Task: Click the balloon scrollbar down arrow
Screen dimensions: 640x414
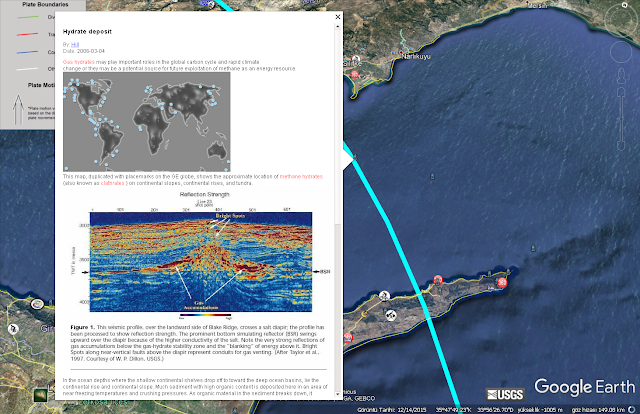Action: tap(338, 394)
